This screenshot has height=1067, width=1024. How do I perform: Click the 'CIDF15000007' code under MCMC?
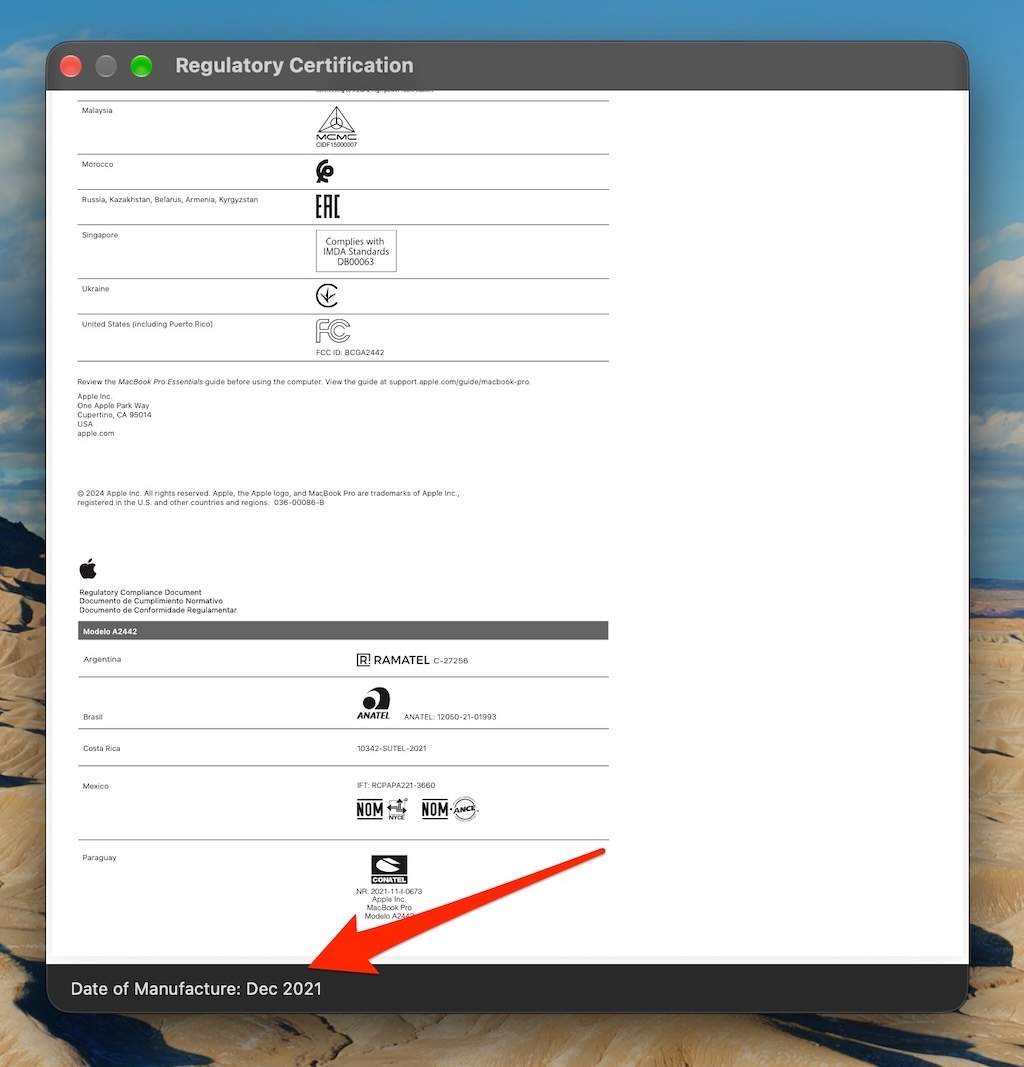336,144
